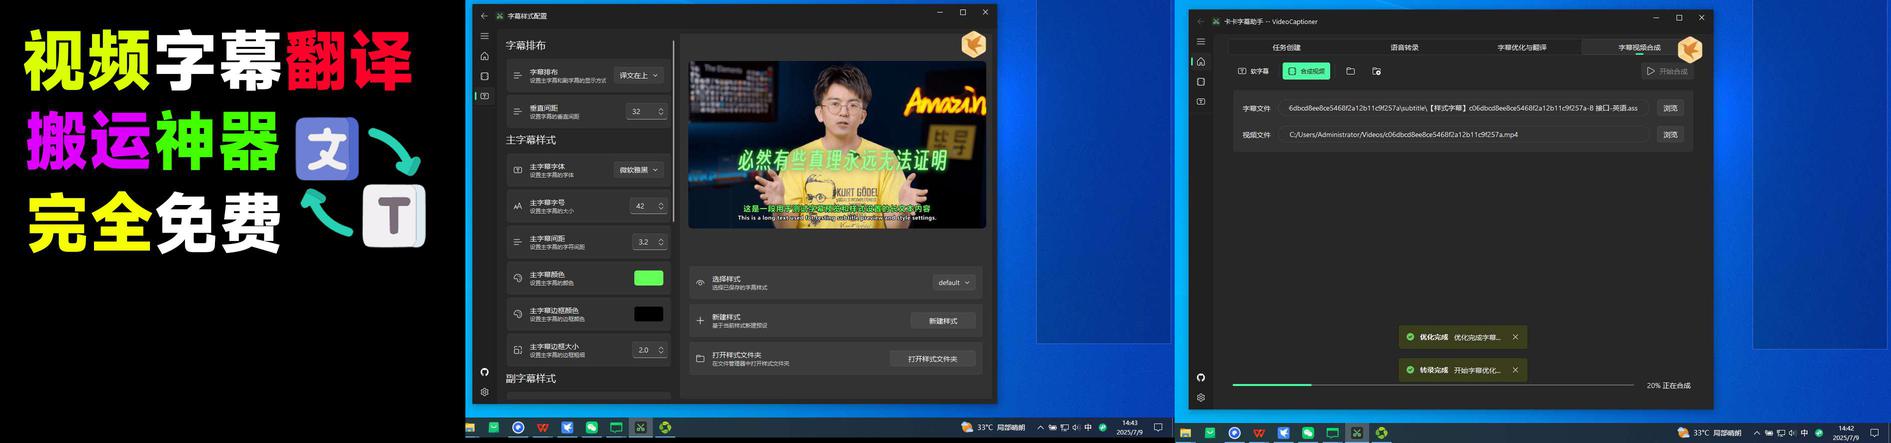The width and height of the screenshot is (1891, 443).
Task: Switch to the 字幕优化与翻译 tab
Action: pyautogui.click(x=1521, y=47)
